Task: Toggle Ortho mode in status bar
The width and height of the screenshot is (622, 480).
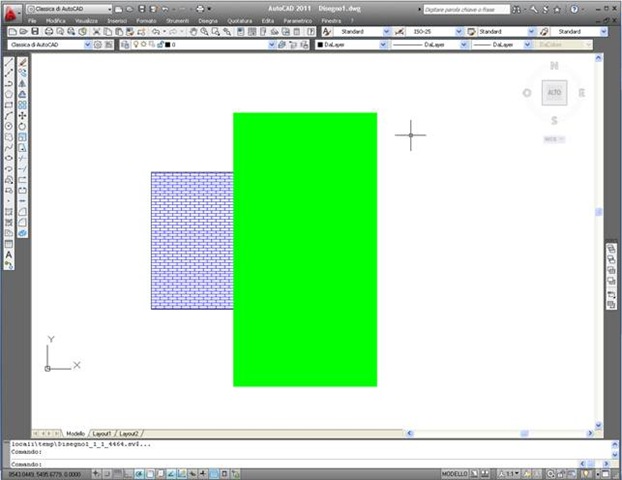Action: tap(129, 474)
